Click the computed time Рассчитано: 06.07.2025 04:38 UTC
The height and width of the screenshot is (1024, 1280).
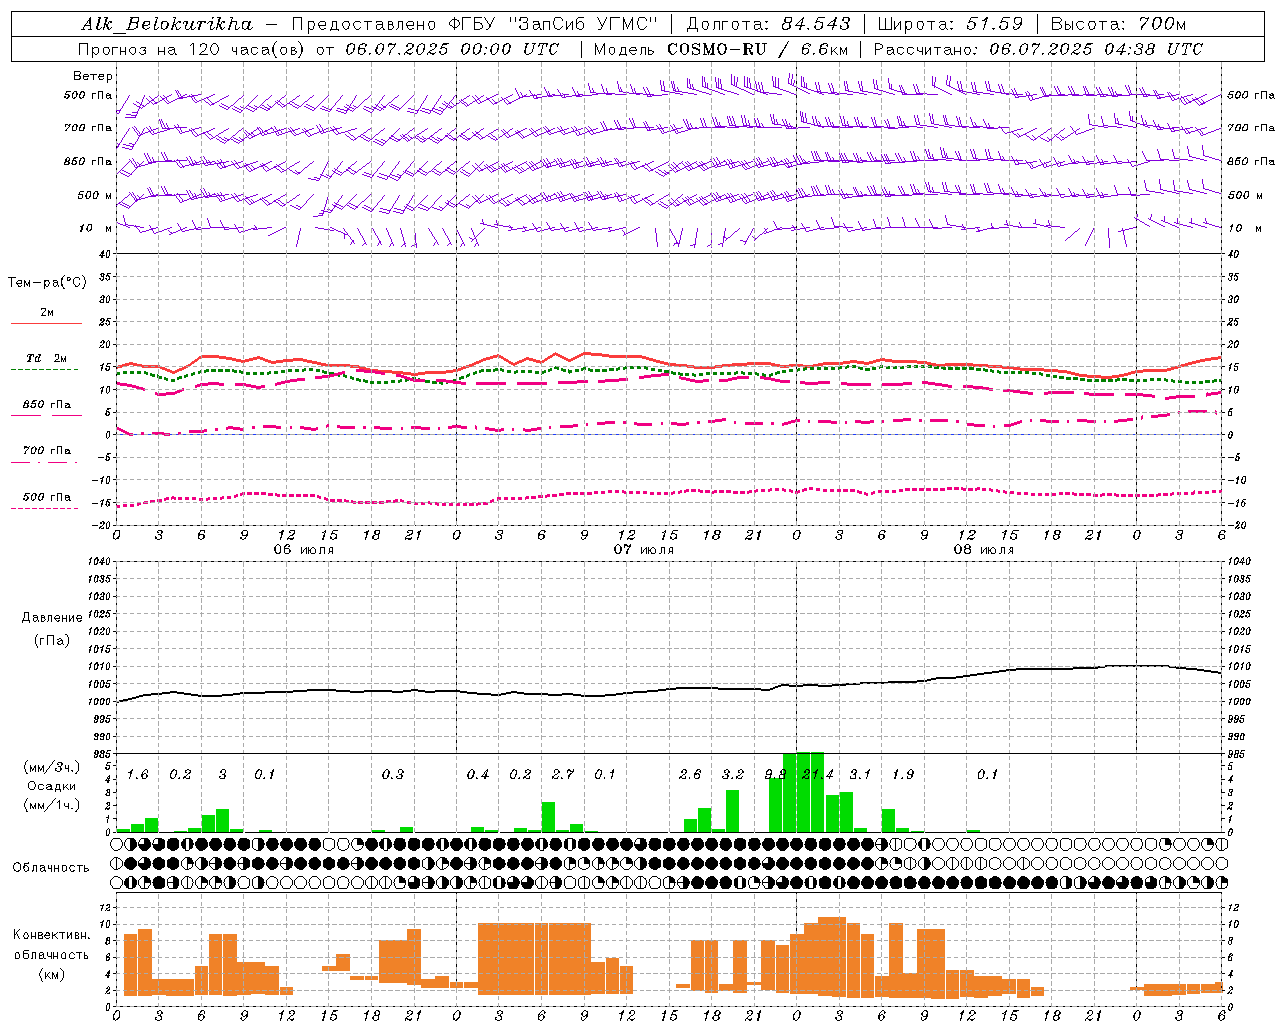[x=1038, y=49]
